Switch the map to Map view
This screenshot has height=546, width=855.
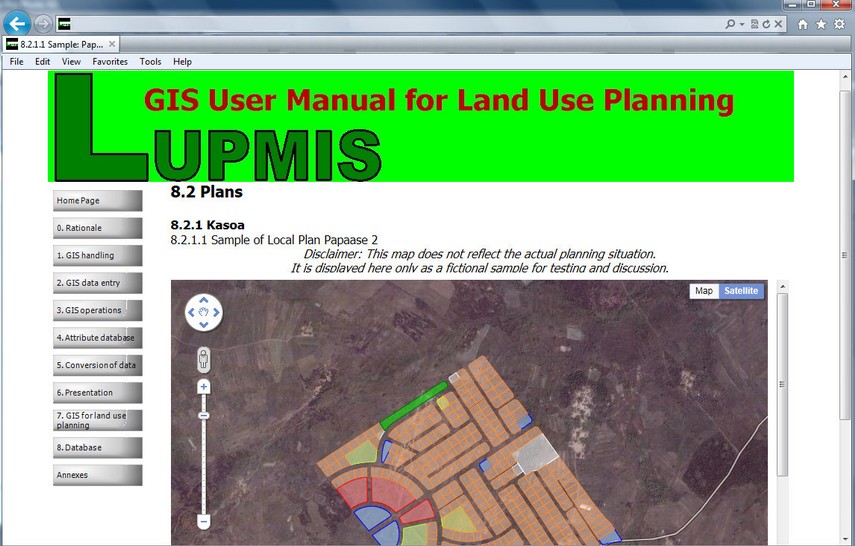click(704, 291)
